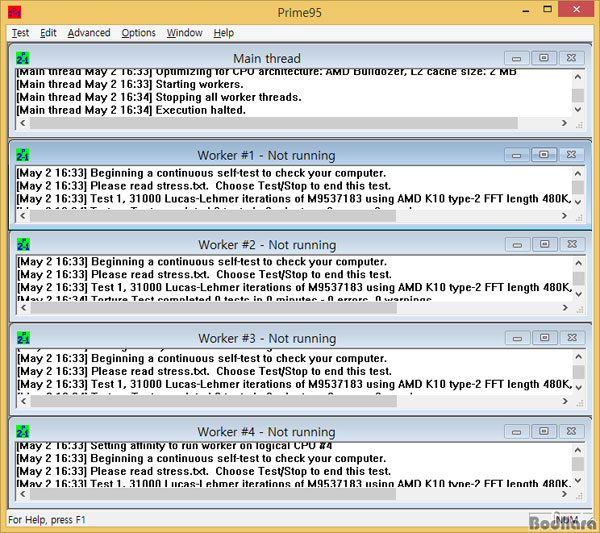Minimize the Worker #4 child window

517,432
